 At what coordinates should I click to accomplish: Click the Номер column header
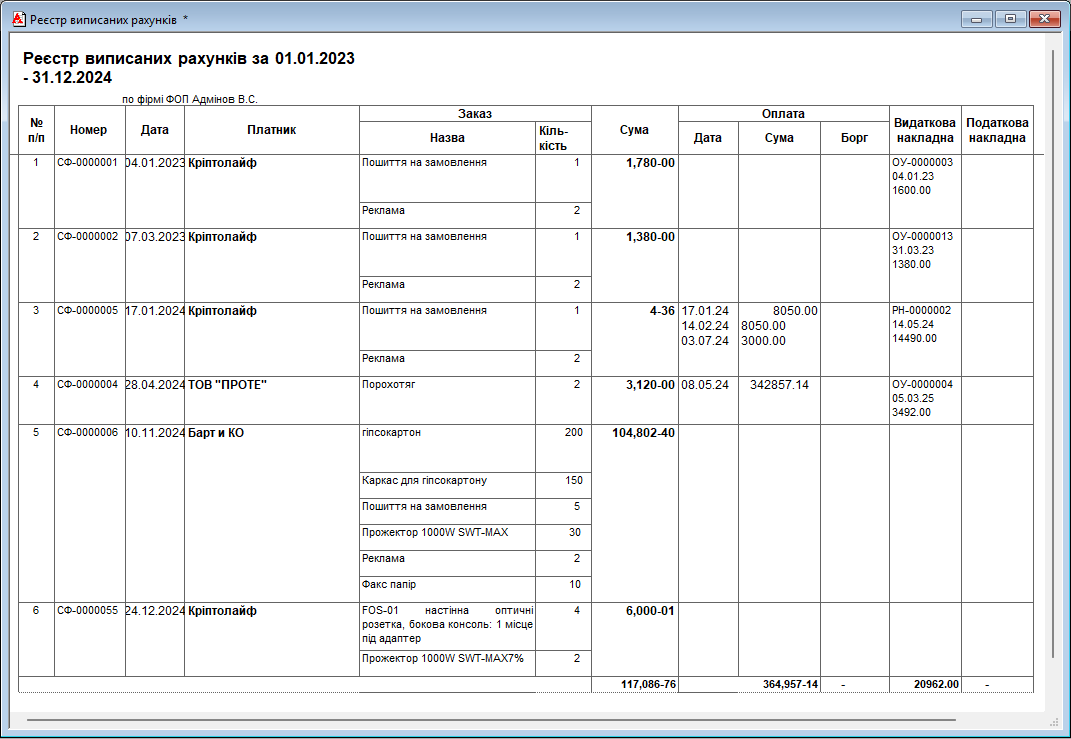[x=89, y=130]
